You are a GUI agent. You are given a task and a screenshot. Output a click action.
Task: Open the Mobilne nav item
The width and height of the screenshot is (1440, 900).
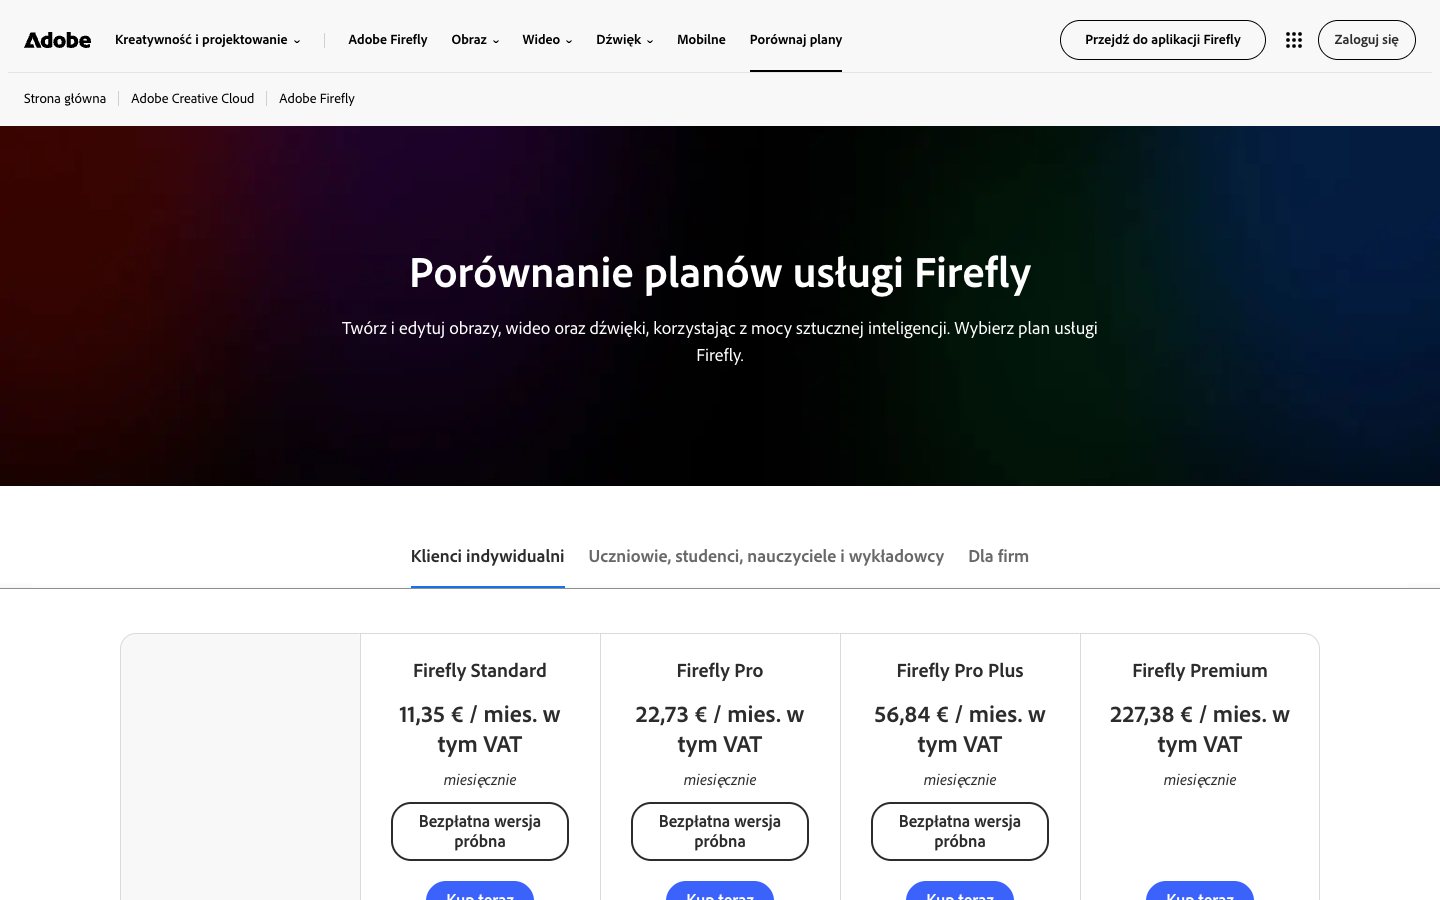tap(701, 40)
